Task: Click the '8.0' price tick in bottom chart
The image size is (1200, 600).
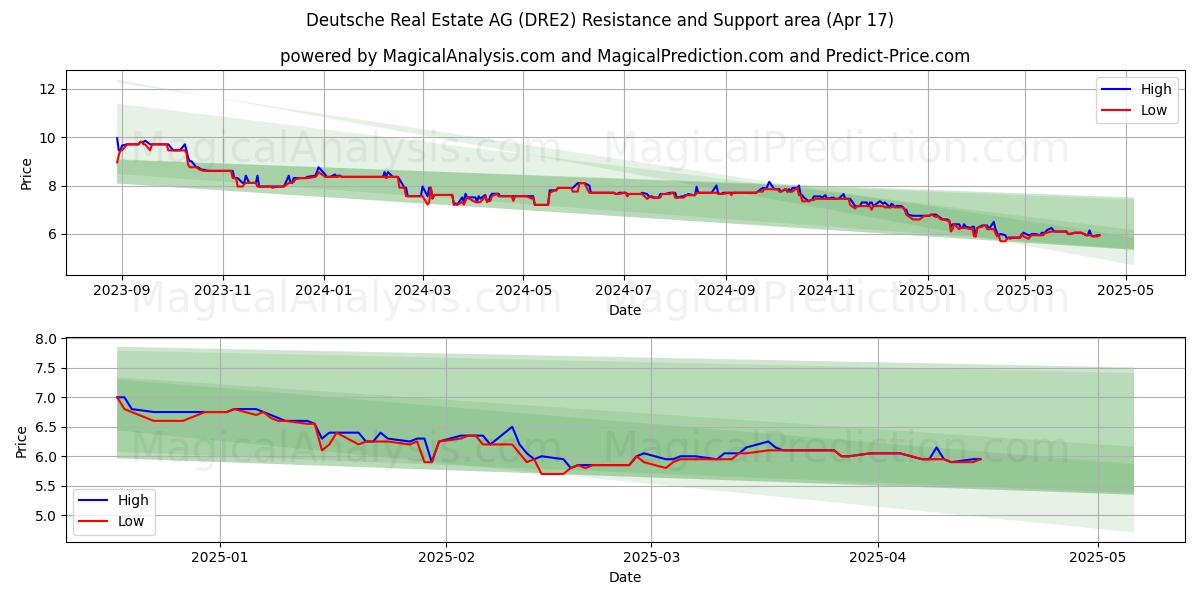Action: (x=48, y=339)
